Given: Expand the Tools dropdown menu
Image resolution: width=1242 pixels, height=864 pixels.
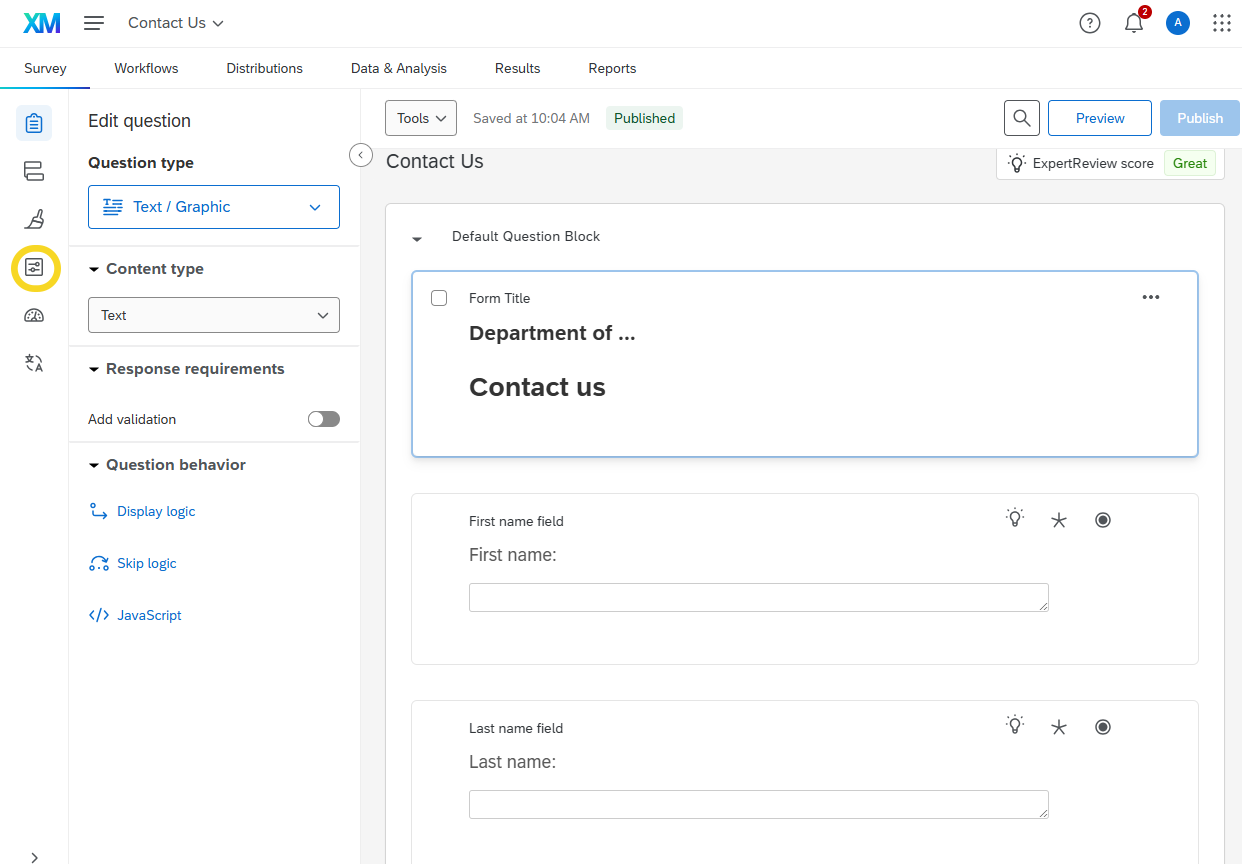Looking at the screenshot, I should (x=421, y=118).
